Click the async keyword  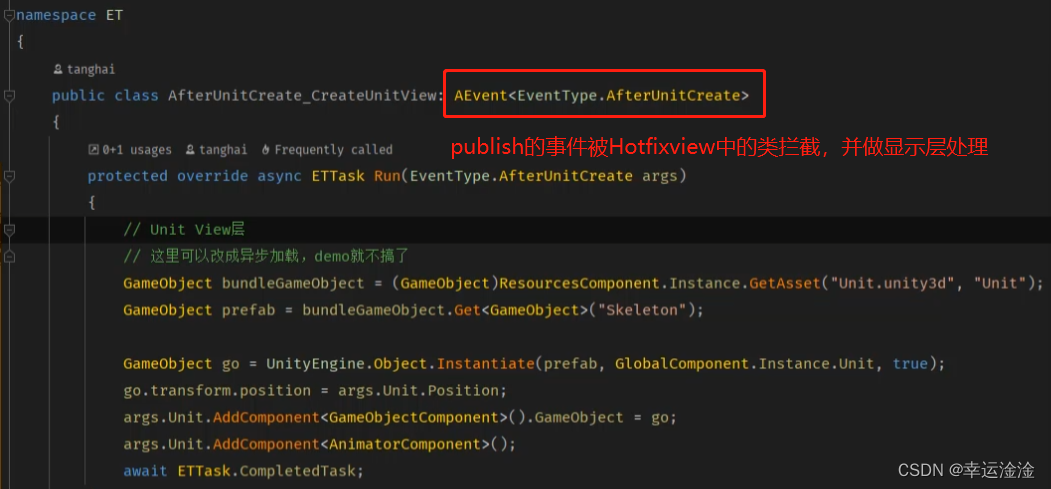[280, 176]
